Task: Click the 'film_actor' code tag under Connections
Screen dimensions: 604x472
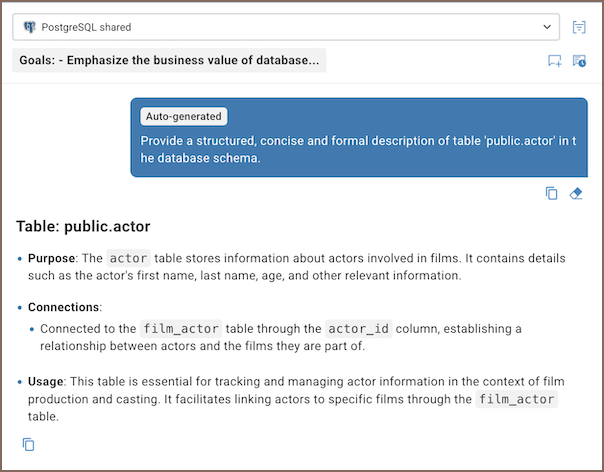Action: [x=180, y=328]
